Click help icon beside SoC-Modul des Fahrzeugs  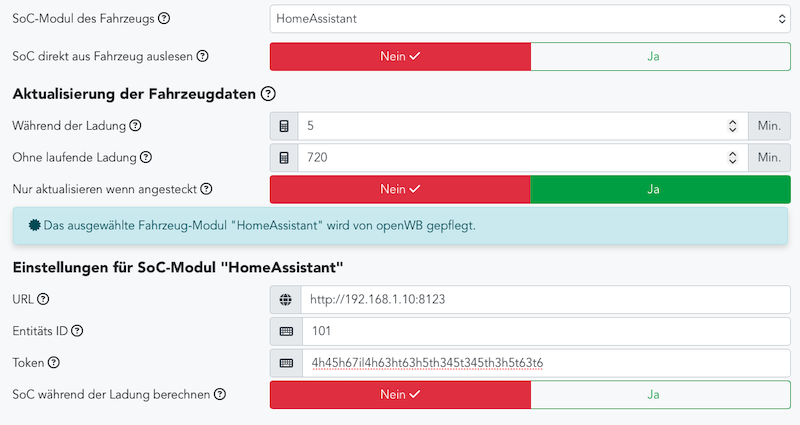[164, 18]
